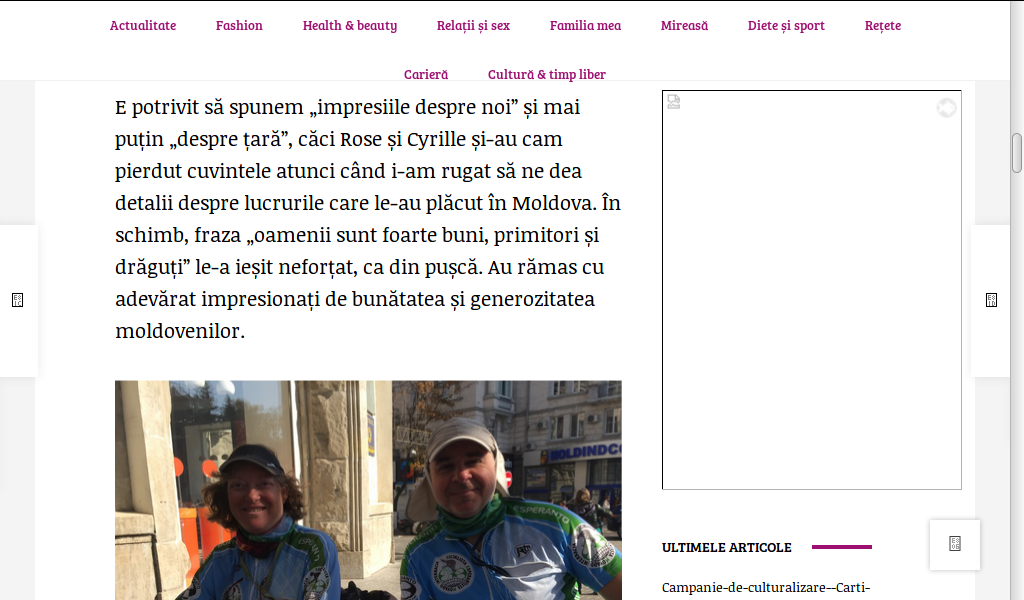Click inside the empty sidebar advertisement box
Screen dimensions: 1024x600
point(812,290)
